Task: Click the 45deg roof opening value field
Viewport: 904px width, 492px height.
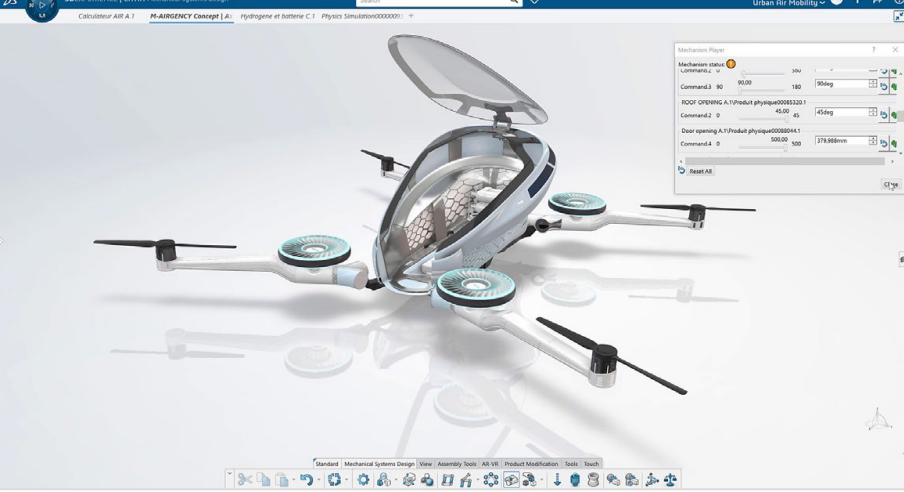Action: [x=842, y=112]
